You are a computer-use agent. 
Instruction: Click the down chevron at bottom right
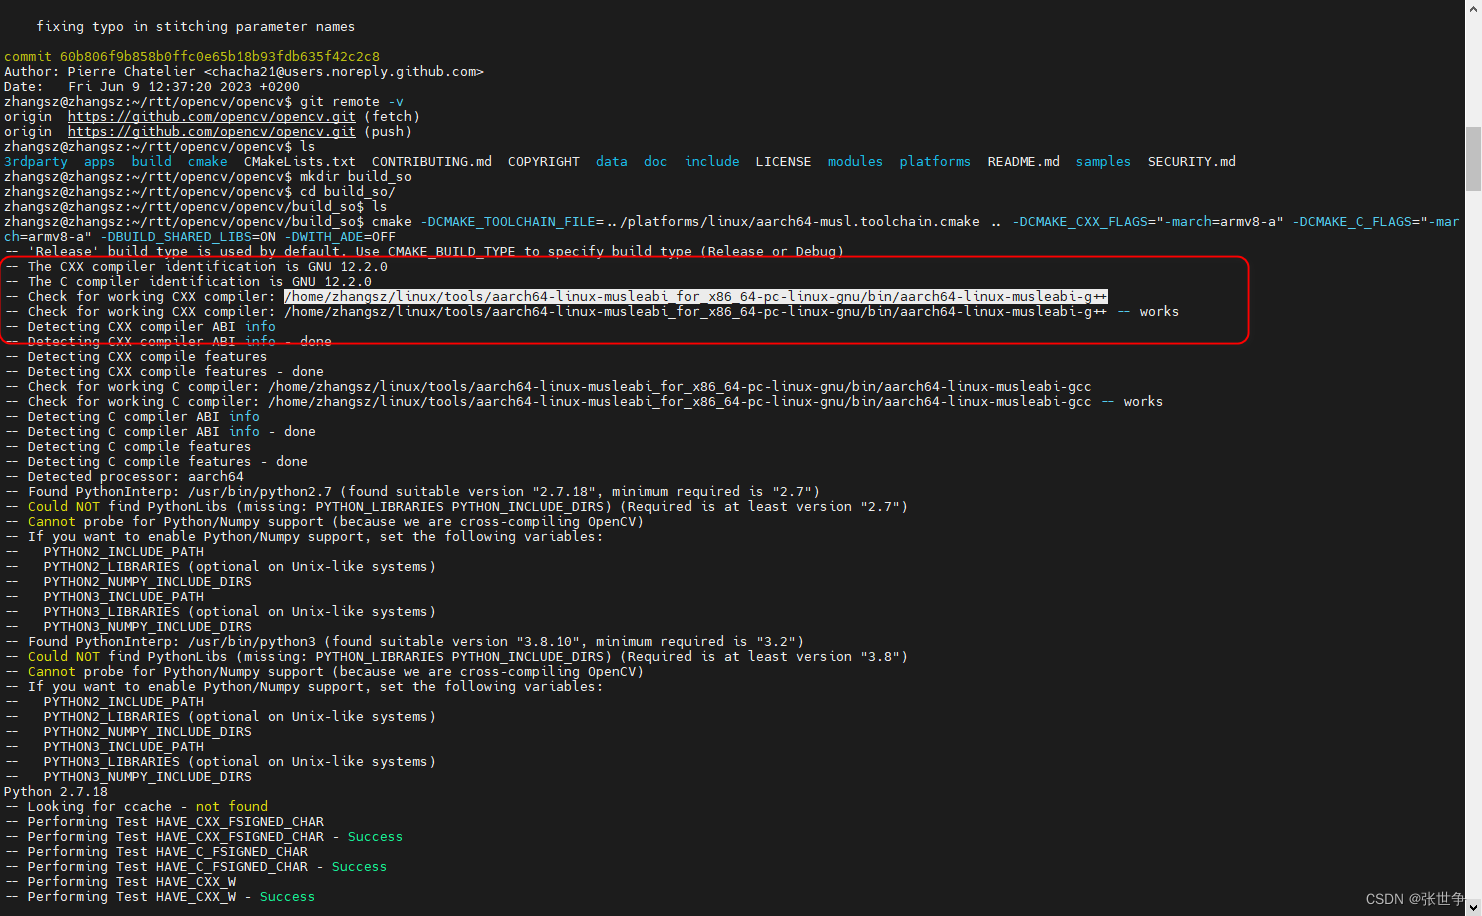(1472, 908)
